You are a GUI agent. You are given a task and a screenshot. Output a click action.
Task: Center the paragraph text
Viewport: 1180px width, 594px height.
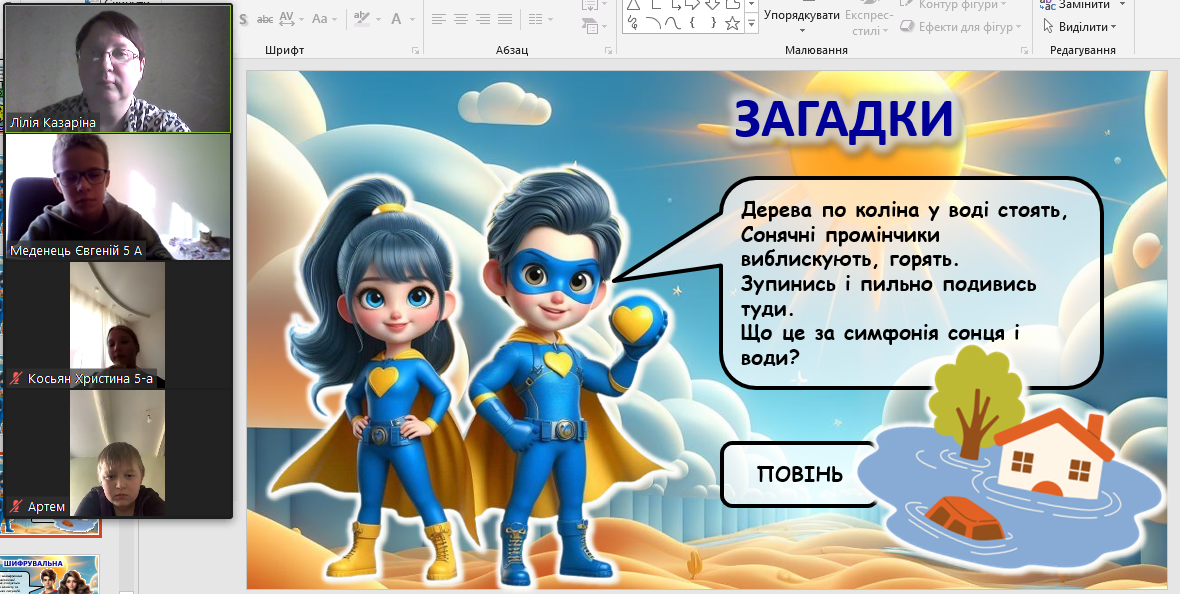461,19
